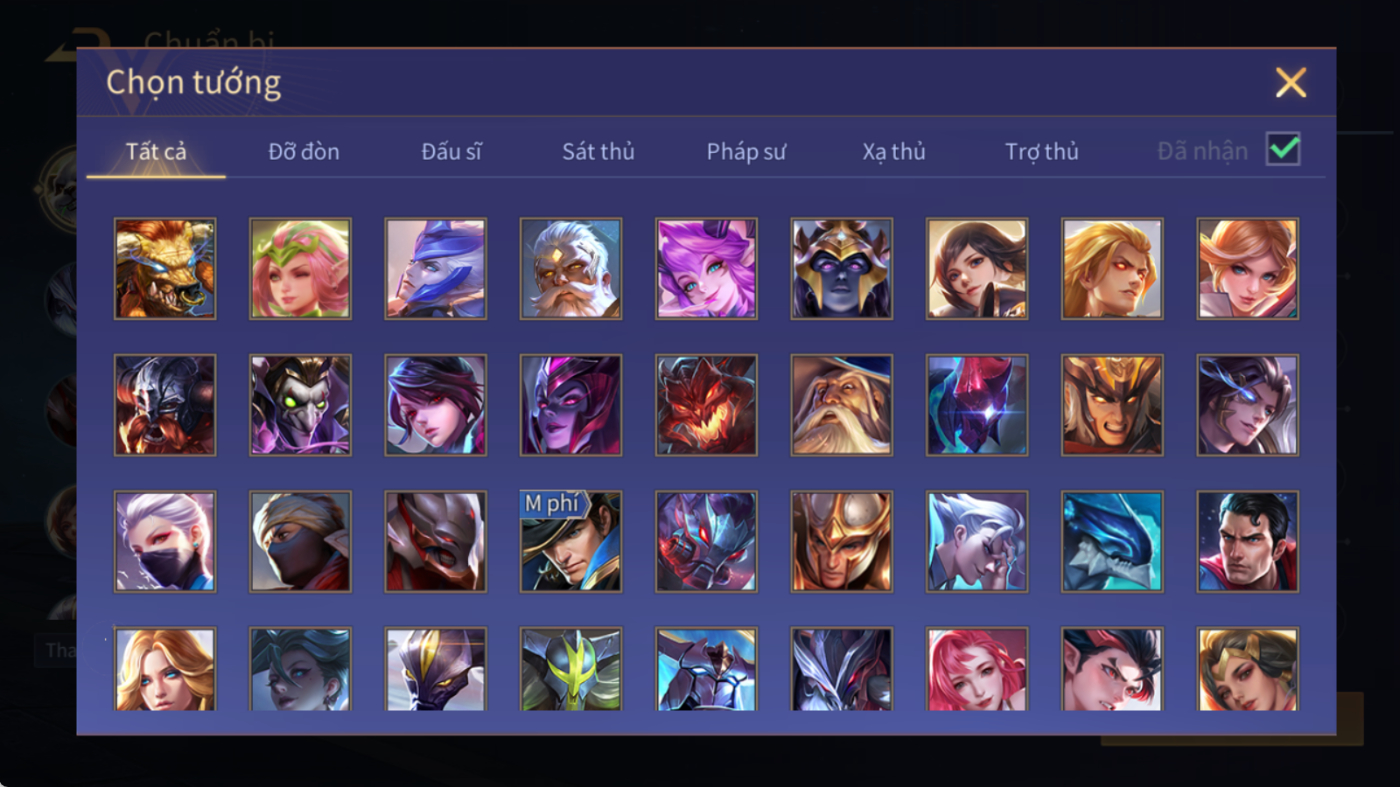
Task: Select the masked white-haired ninja hero
Action: click(165, 541)
